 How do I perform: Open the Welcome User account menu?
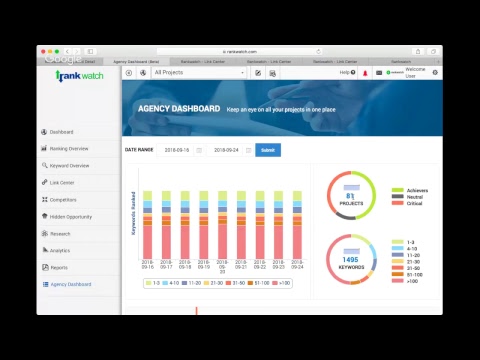(415, 72)
